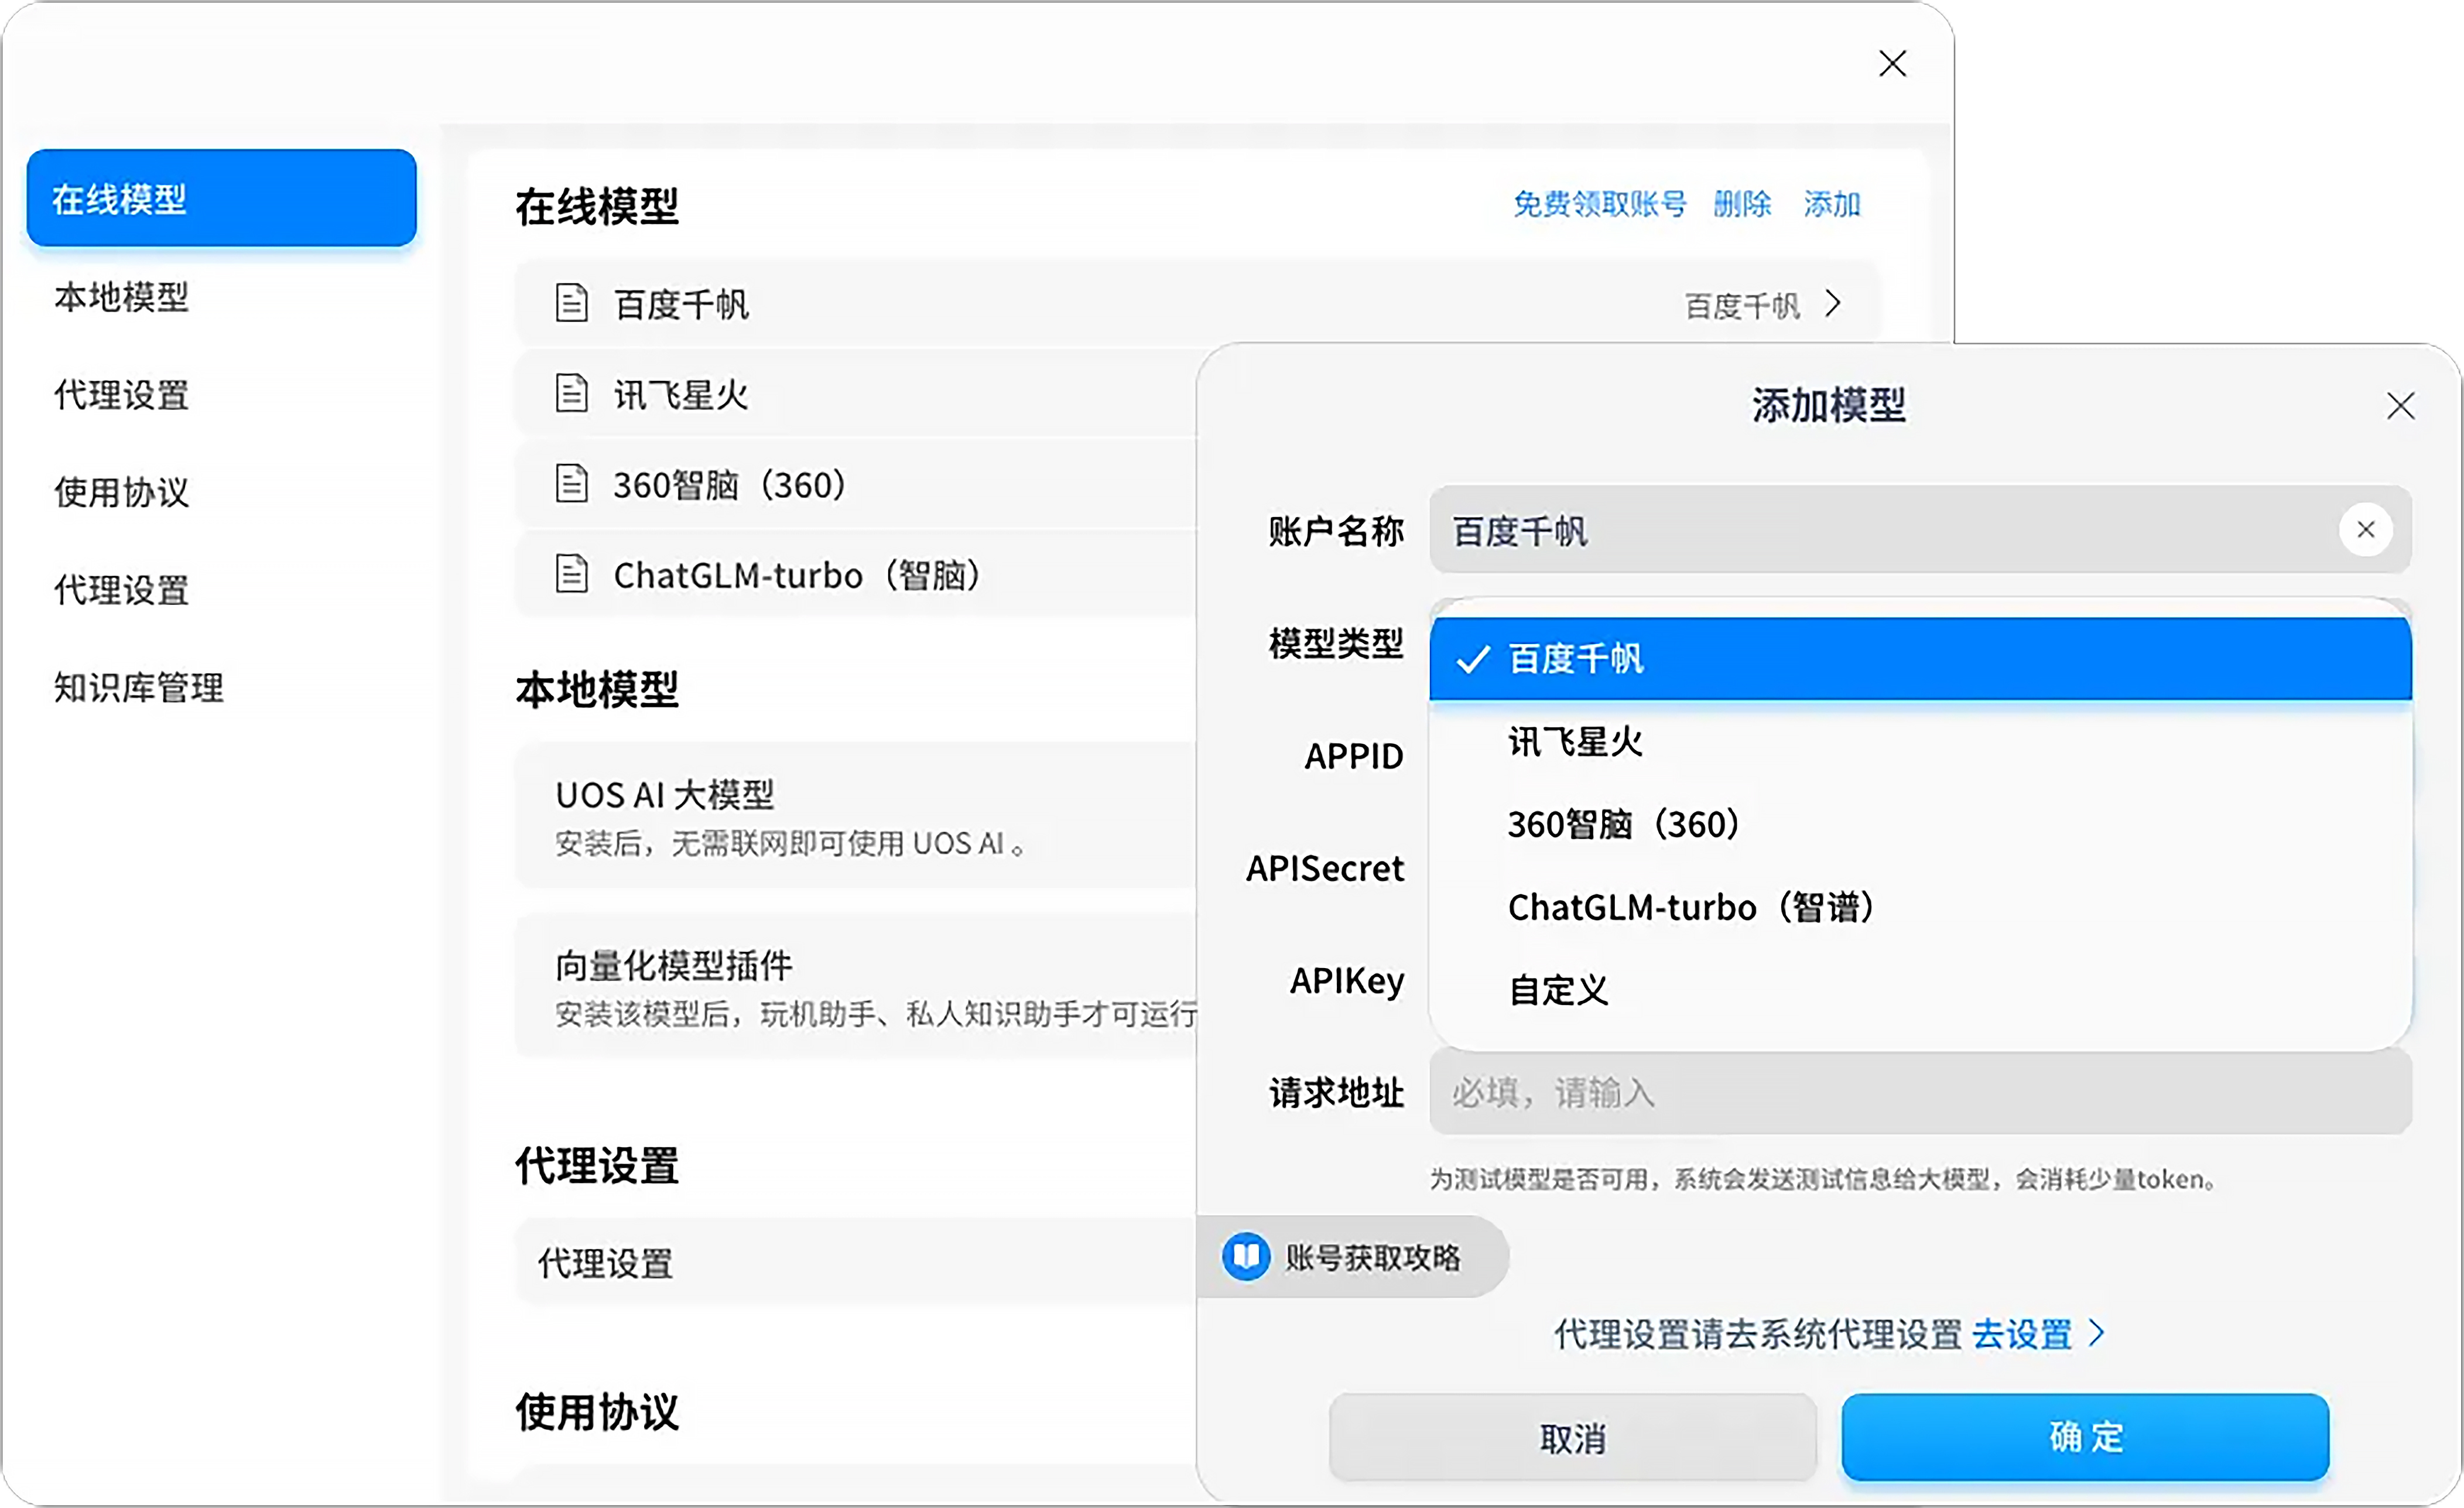The height and width of the screenshot is (1508, 2464).
Task: Click the 代理设置 row in the settings panel
Action: [x=856, y=1262]
